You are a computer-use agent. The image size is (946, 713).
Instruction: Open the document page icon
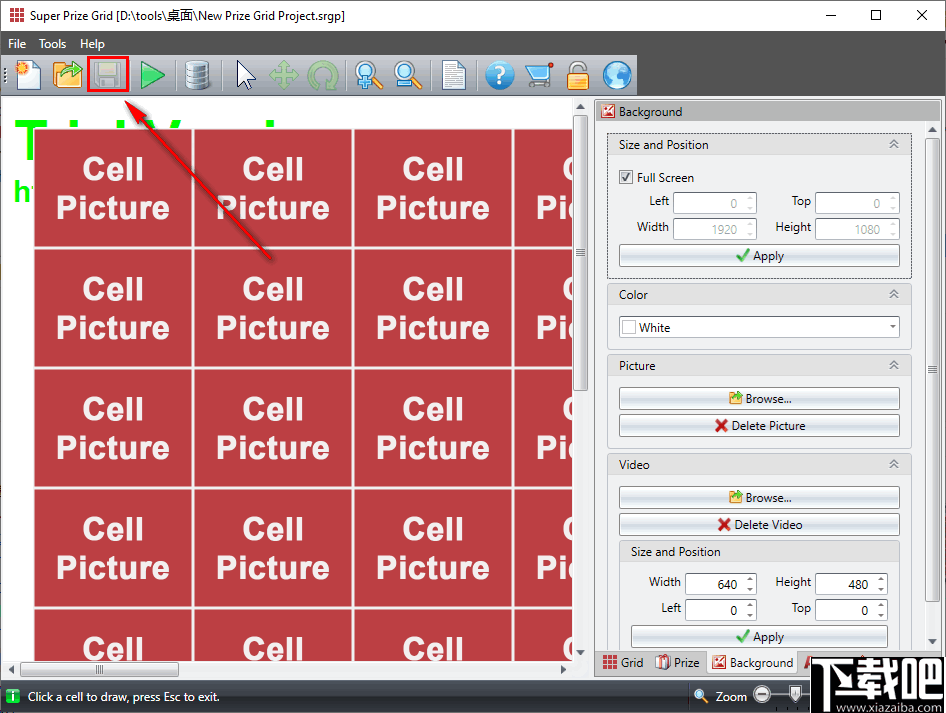(454, 75)
